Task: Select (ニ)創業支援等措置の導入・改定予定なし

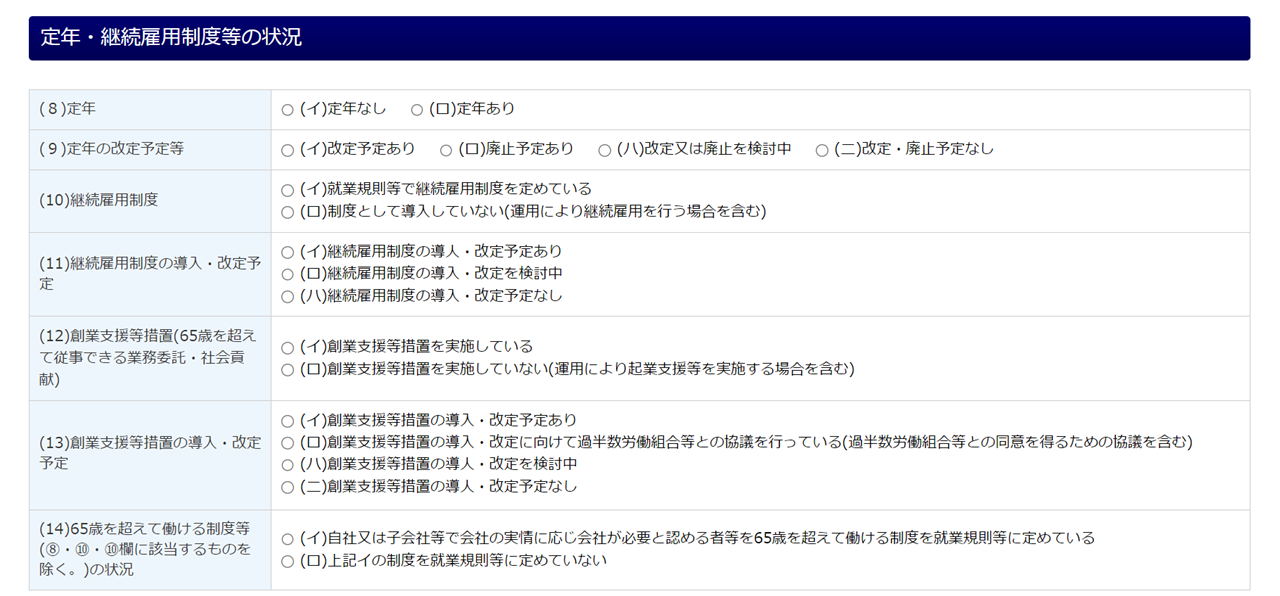Action: [x=288, y=488]
